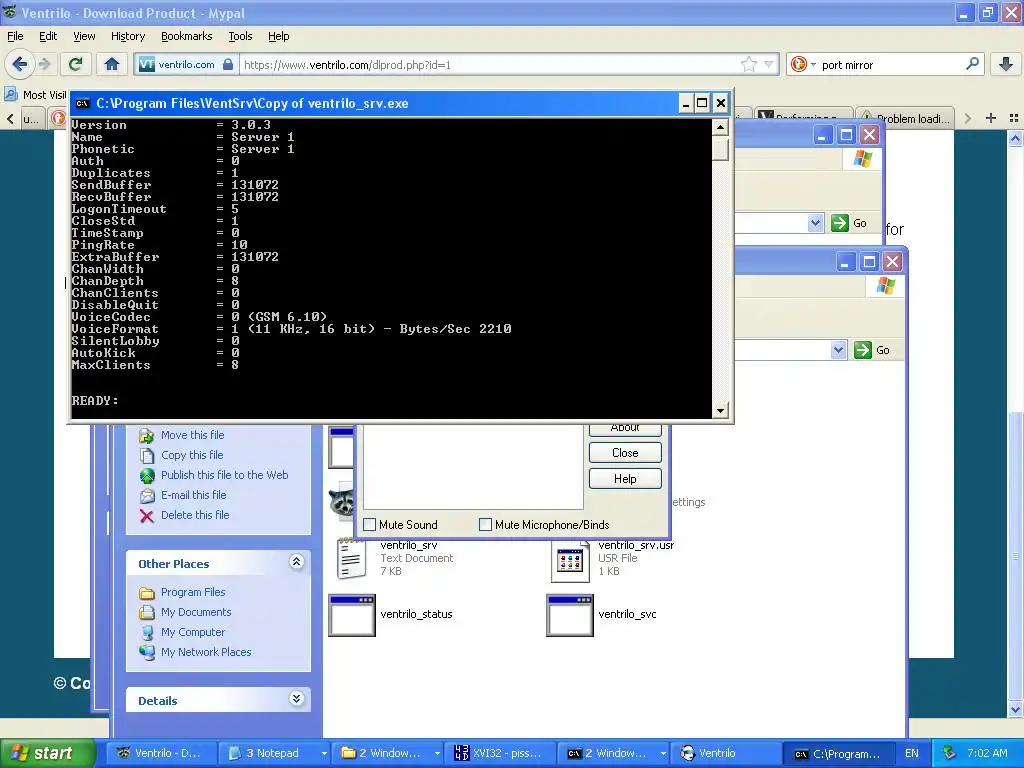
Task: Click the Move this file icon
Action: pos(147,436)
